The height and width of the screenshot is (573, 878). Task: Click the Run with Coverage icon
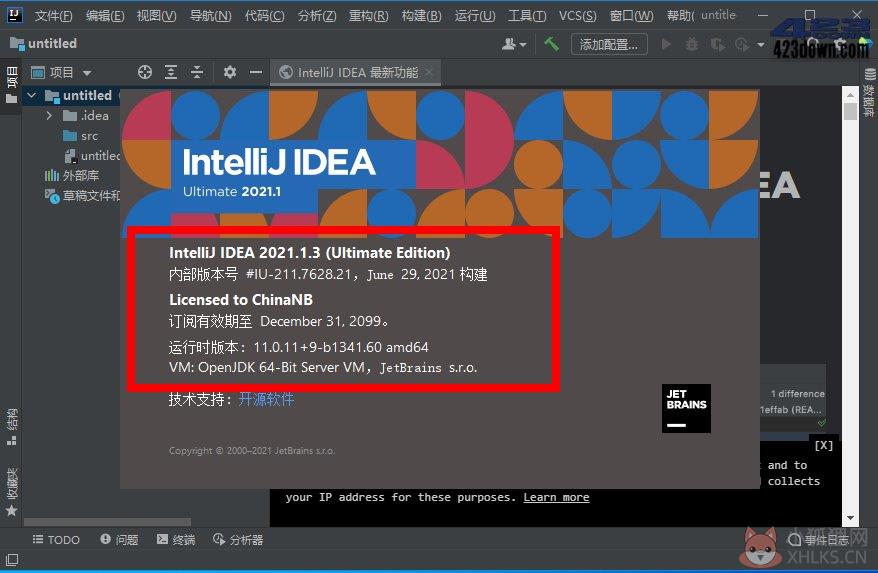717,44
